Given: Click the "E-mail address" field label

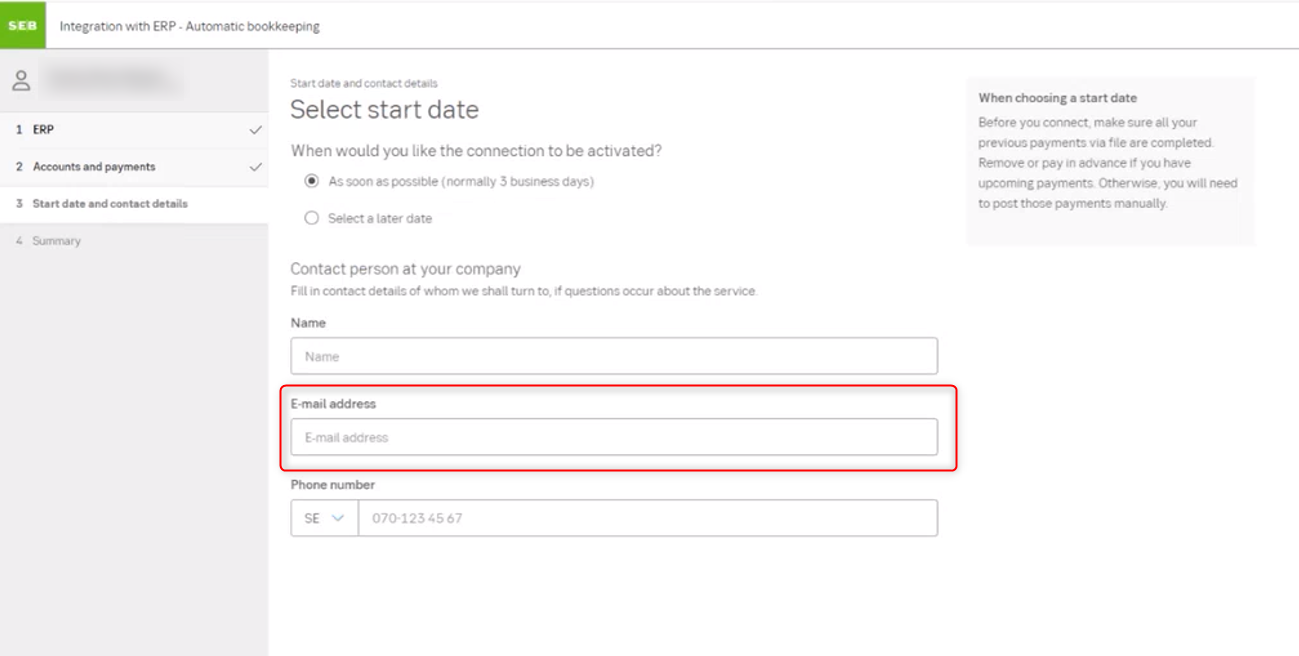Looking at the screenshot, I should pyautogui.click(x=332, y=404).
